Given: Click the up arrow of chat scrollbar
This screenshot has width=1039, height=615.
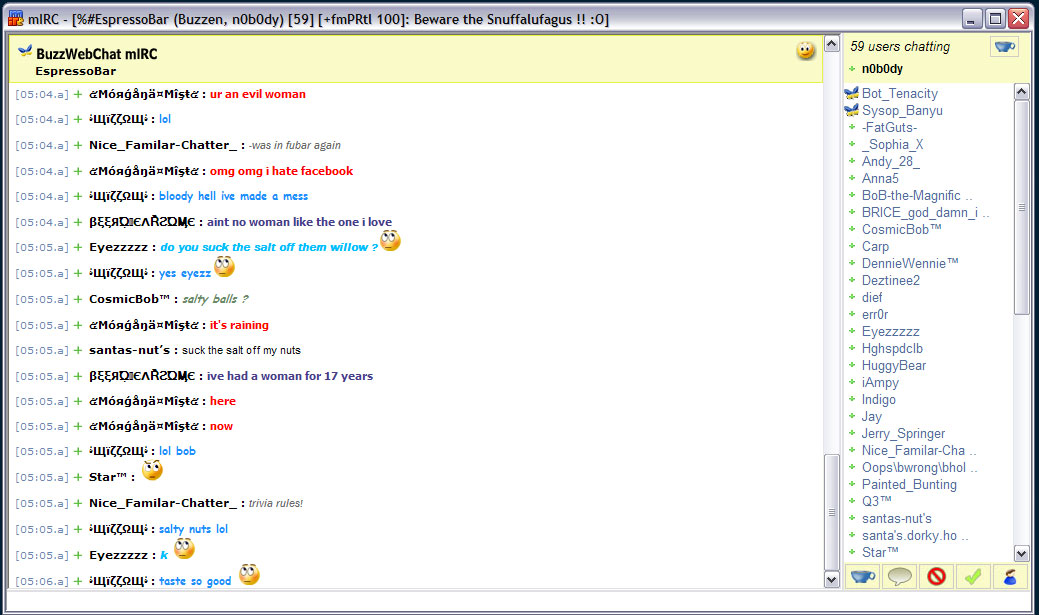Looking at the screenshot, I should pyautogui.click(x=832, y=44).
